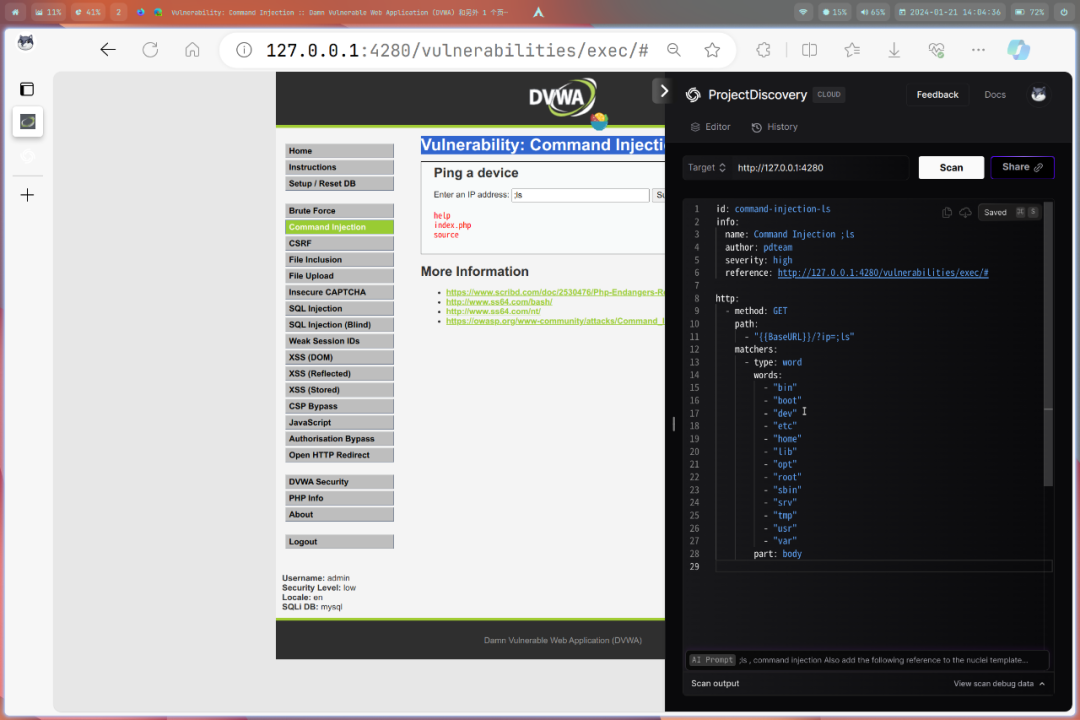Click the AI Prompt input field
This screenshot has width=1080, height=720.
867,660
